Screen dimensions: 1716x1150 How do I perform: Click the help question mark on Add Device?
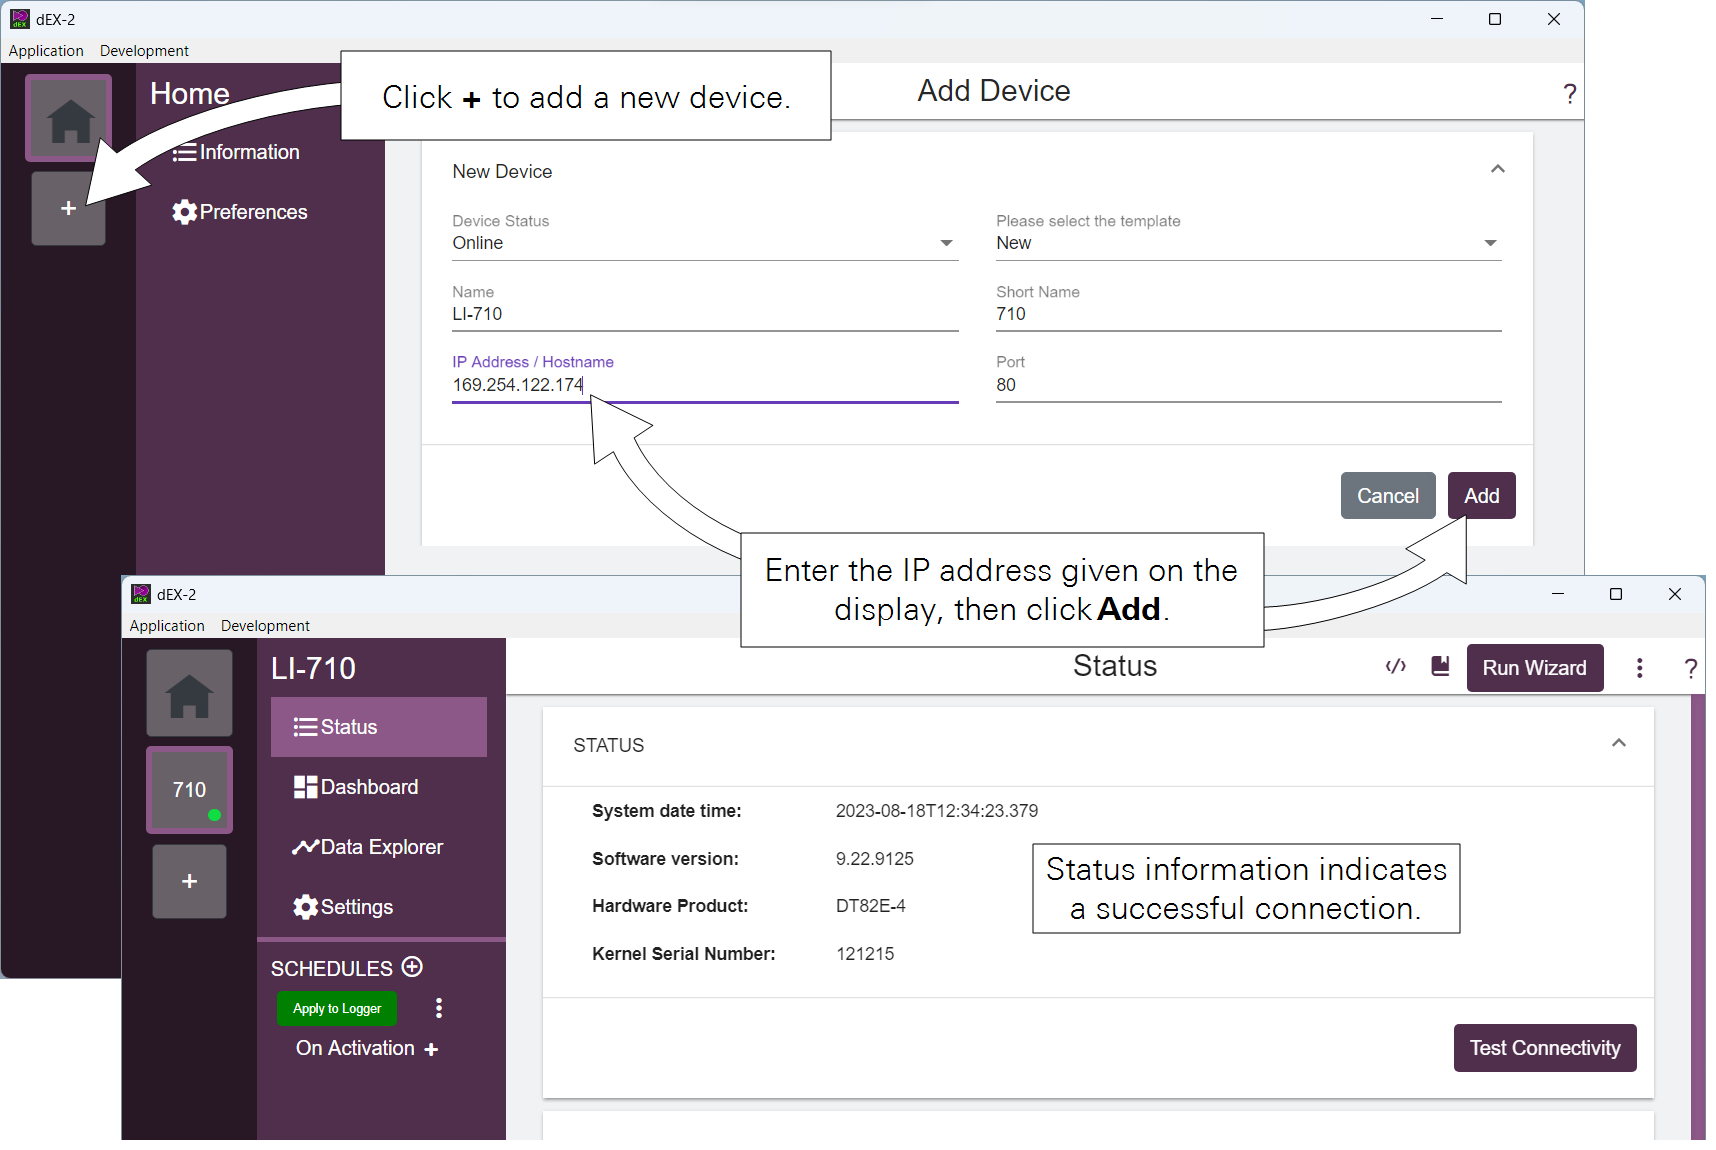pos(1569,94)
